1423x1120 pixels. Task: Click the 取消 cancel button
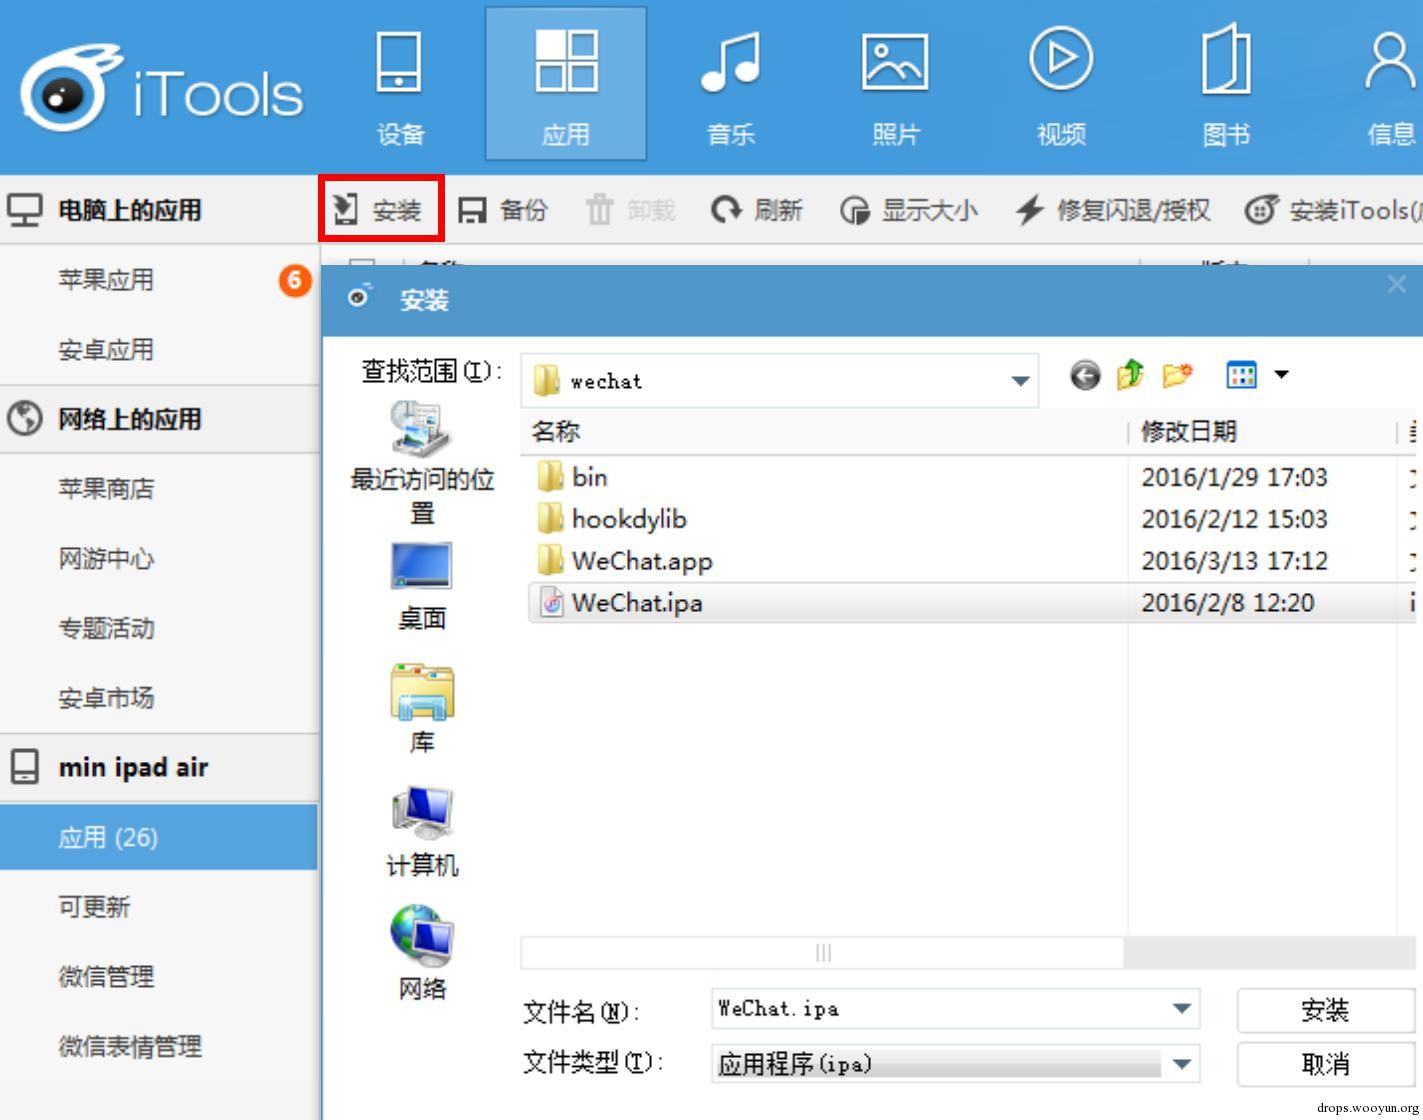click(1326, 1064)
